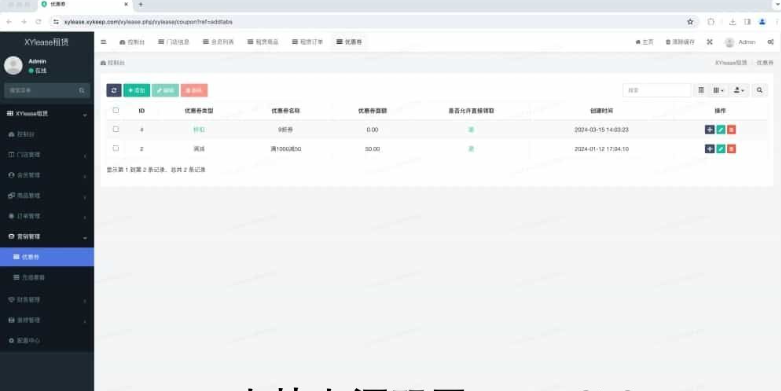Click the drag-move icon in the 满1000减50 row

pos(710,148)
